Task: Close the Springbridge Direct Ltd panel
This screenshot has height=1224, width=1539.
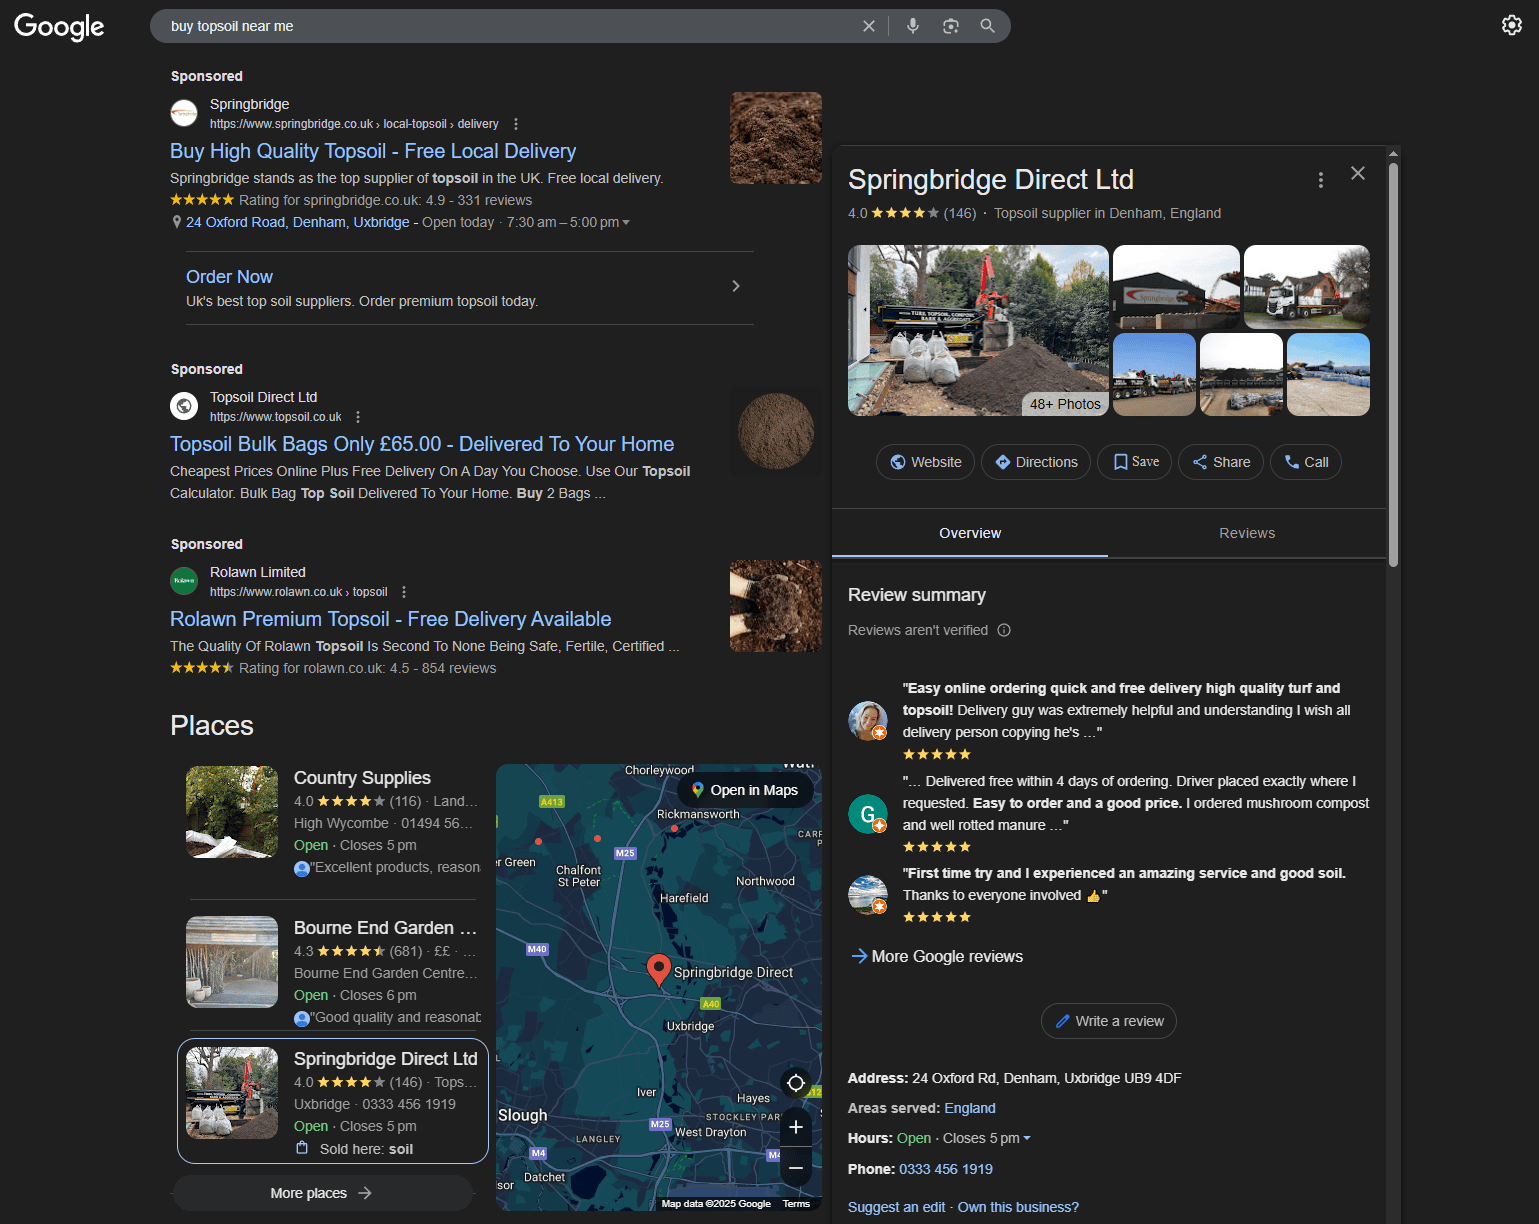Action: tap(1358, 173)
